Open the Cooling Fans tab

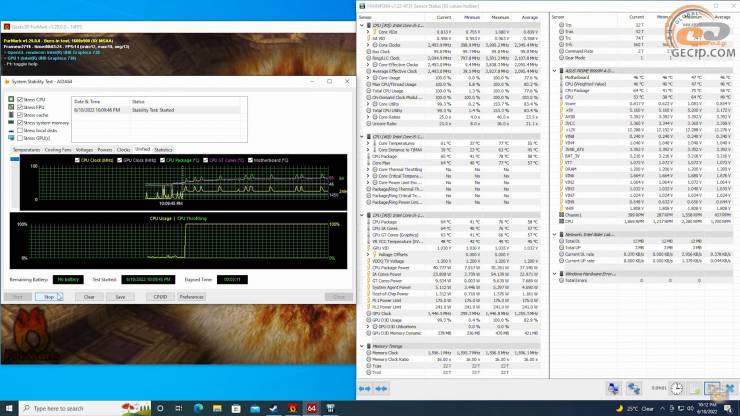pyautogui.click(x=58, y=150)
